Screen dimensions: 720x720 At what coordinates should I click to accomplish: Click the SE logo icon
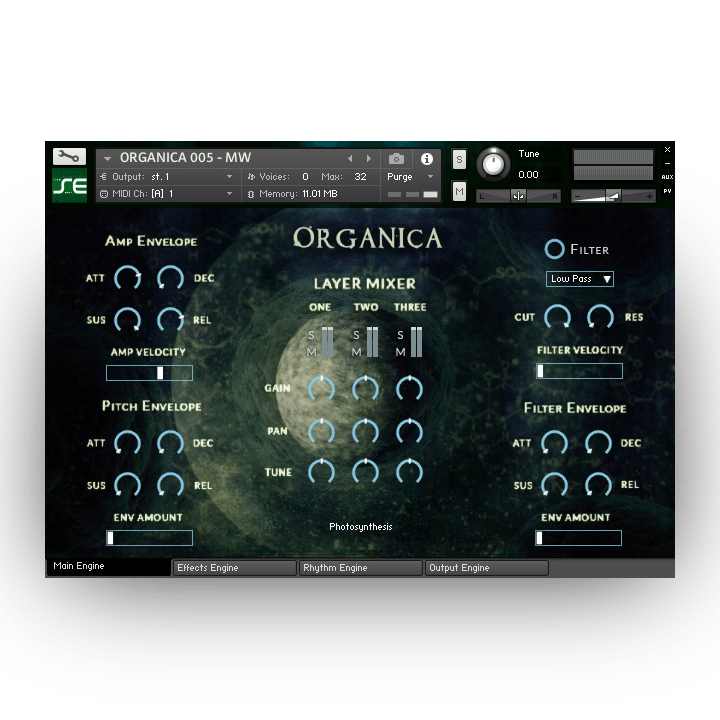69,185
